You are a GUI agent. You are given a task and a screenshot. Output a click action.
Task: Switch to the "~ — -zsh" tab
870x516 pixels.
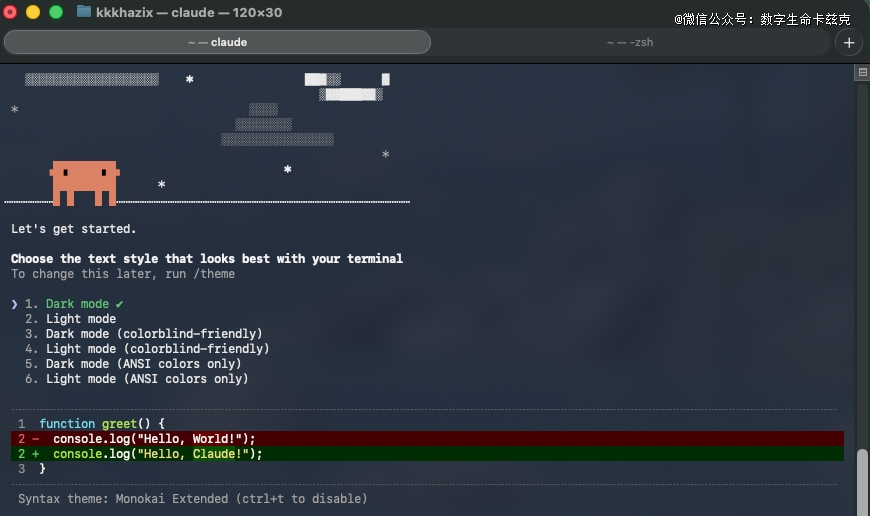(x=630, y=42)
